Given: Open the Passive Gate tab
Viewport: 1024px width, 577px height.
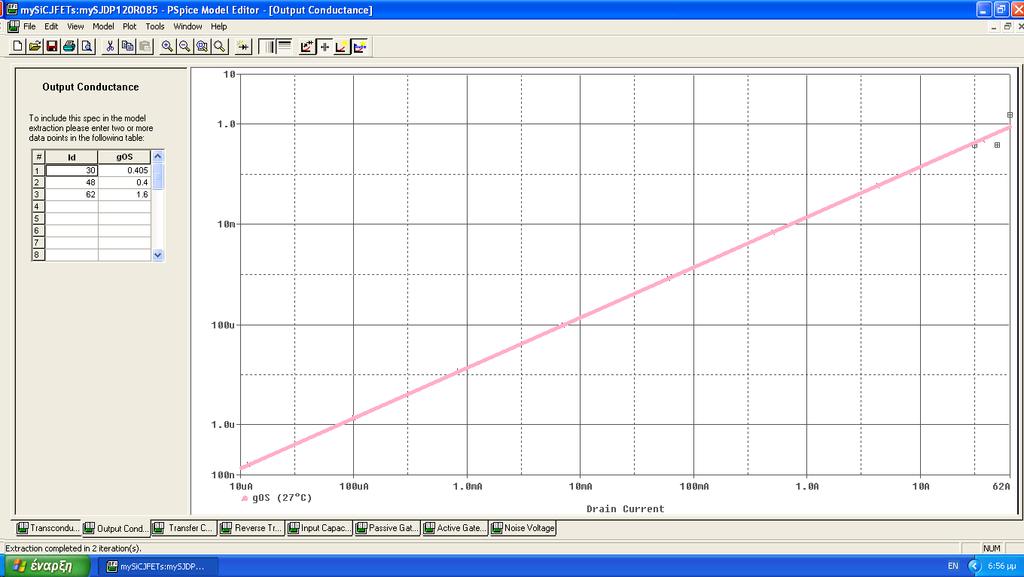Looking at the screenshot, I should (388, 528).
